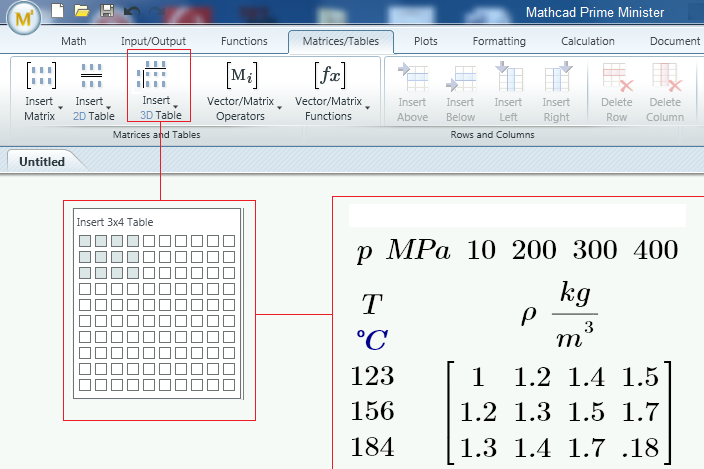Image resolution: width=704 pixels, height=469 pixels.
Task: Click the pressure value 200
Action: [534, 250]
